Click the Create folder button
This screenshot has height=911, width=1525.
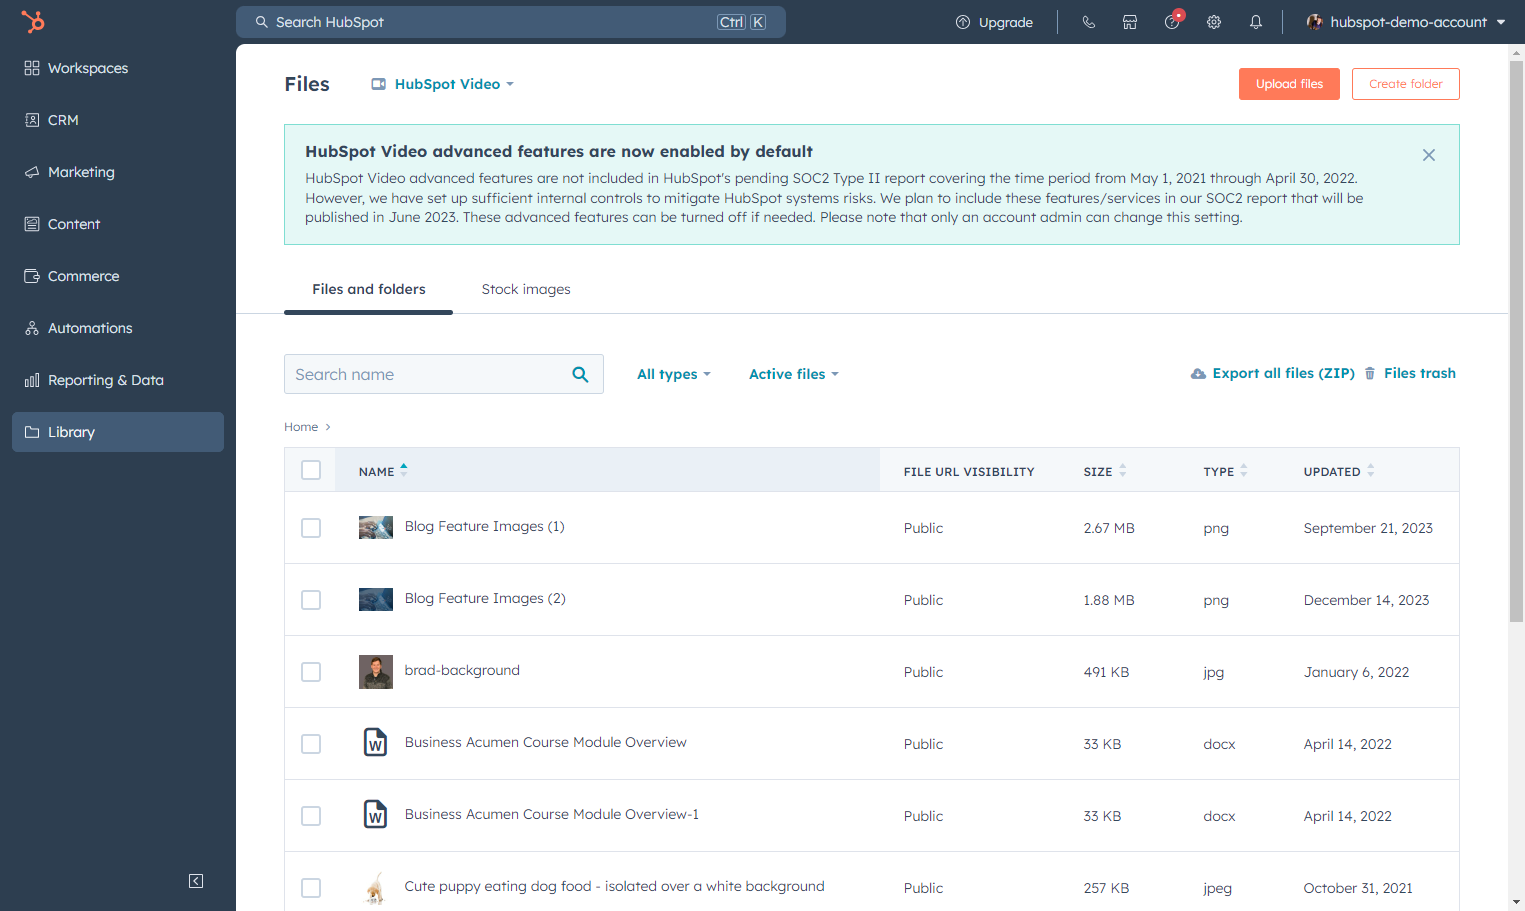1406,84
